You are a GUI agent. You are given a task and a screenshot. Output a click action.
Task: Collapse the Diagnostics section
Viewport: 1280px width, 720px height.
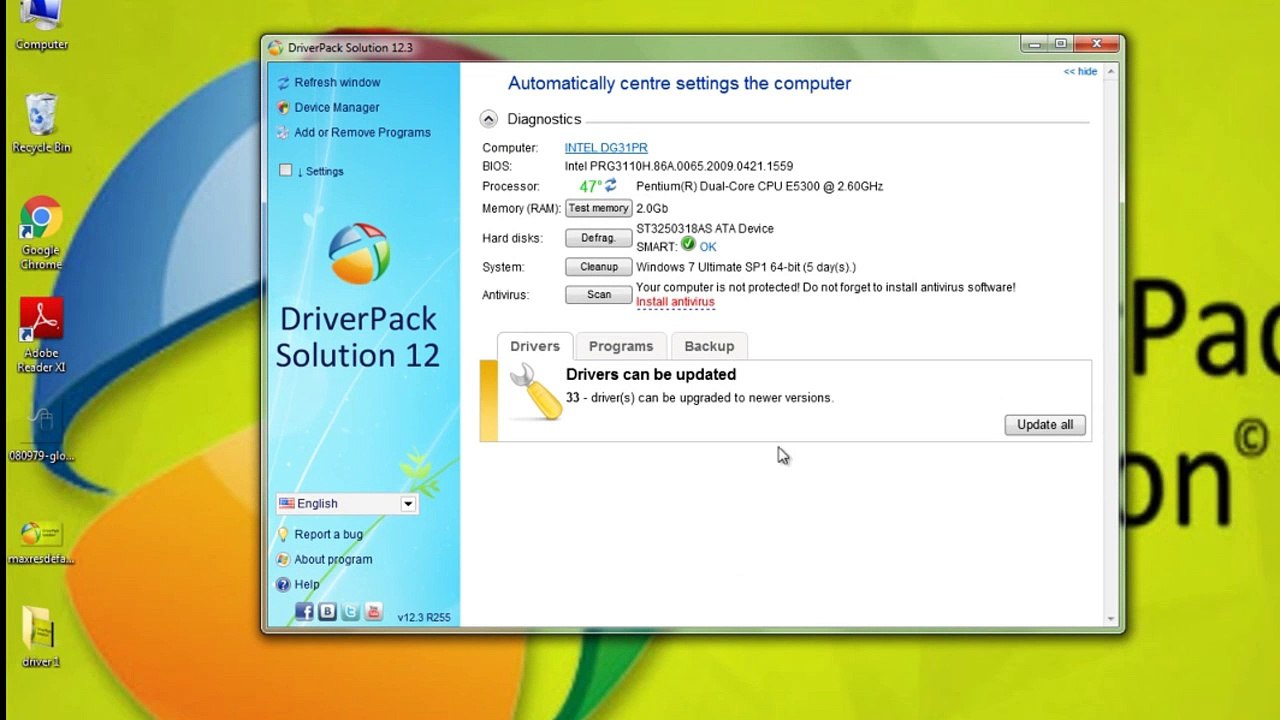488,119
